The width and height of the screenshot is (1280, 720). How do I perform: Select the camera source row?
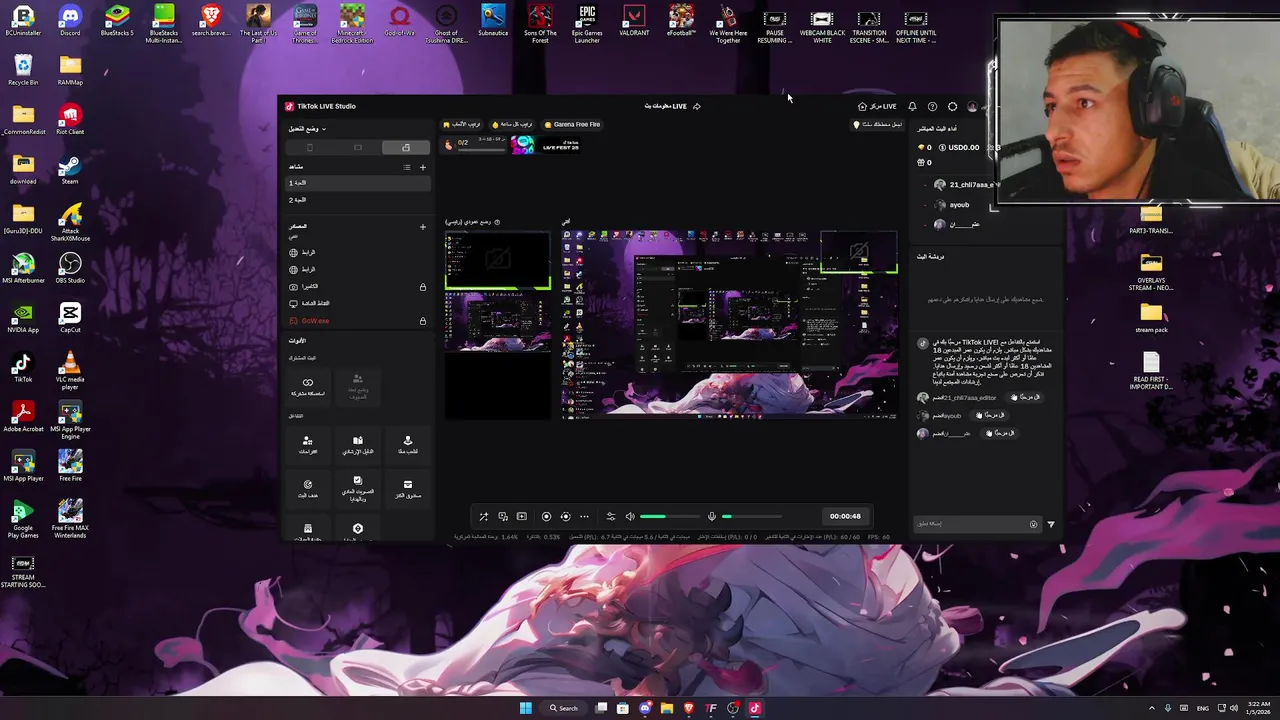(x=359, y=287)
